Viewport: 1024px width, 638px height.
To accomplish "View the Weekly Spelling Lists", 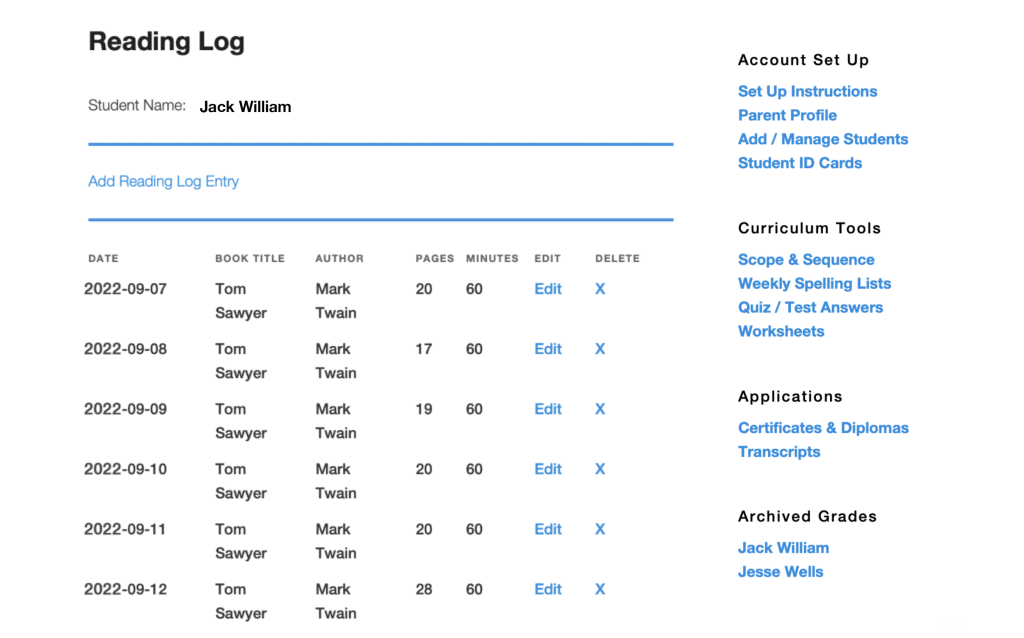I will [814, 283].
